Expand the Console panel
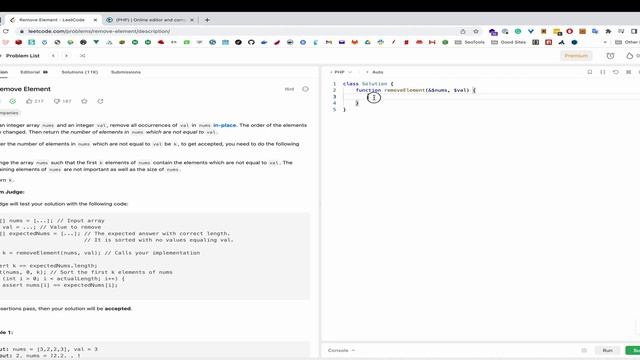This screenshot has width=640, height=360. (x=341, y=350)
